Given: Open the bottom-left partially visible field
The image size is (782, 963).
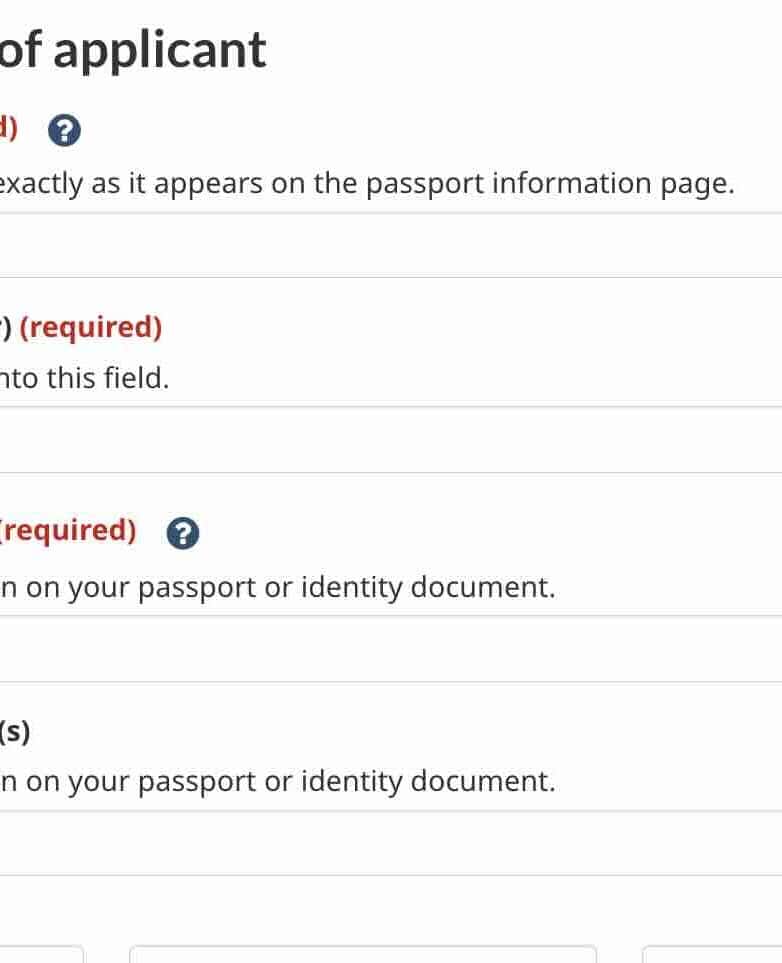Looking at the screenshot, I should [42, 954].
